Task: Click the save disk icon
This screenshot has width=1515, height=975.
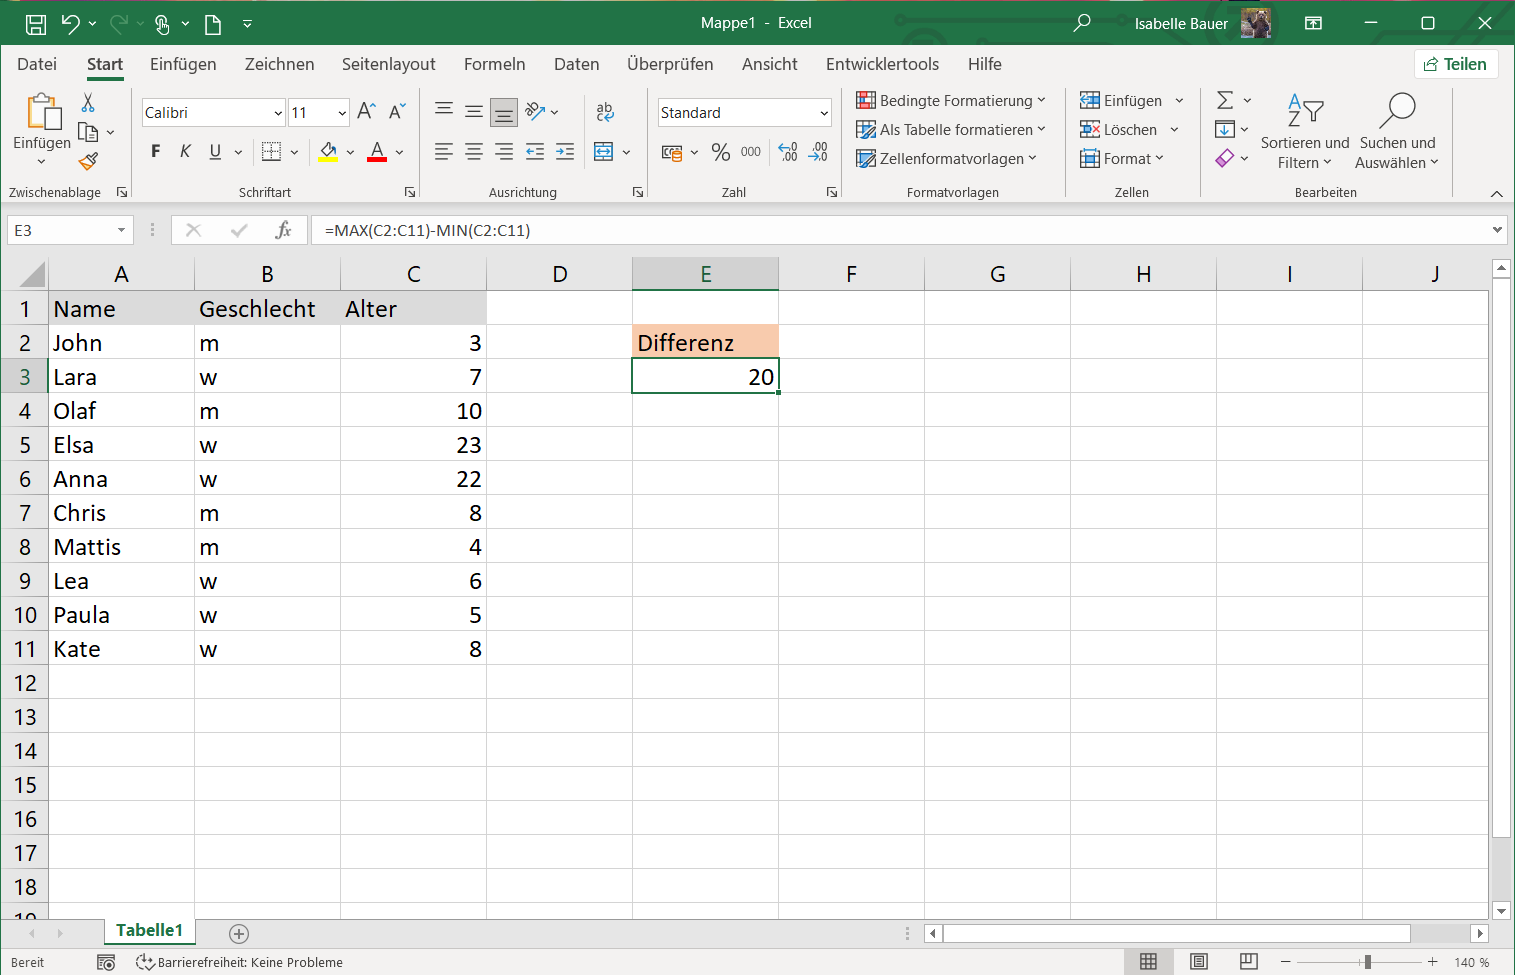Action: tap(35, 24)
